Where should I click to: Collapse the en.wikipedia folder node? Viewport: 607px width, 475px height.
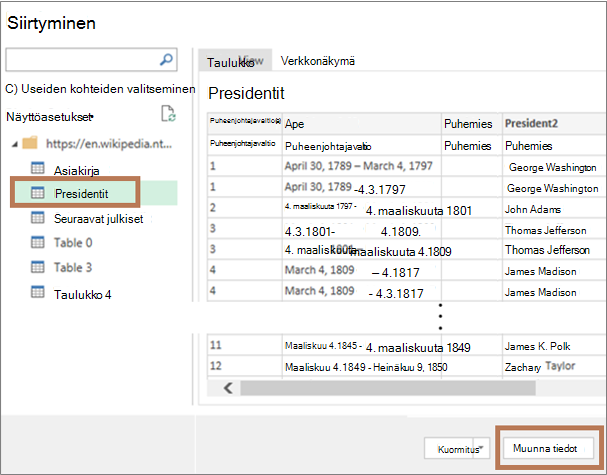click(15, 144)
